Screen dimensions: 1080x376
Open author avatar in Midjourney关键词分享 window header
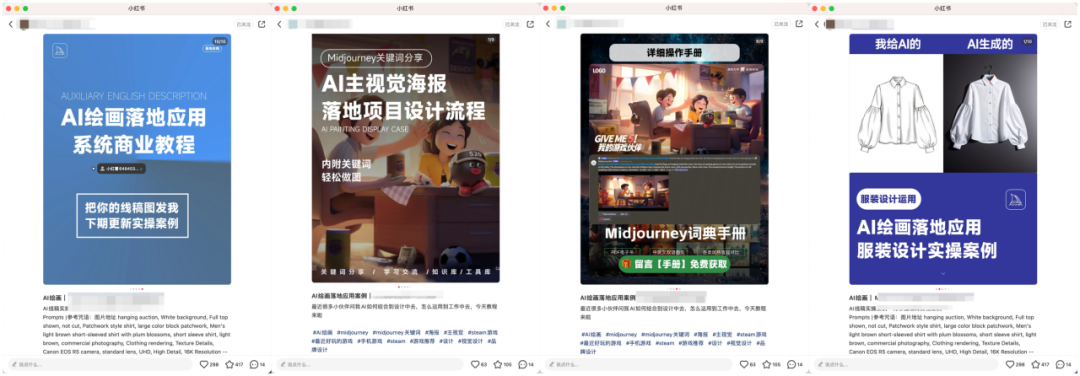pos(293,24)
